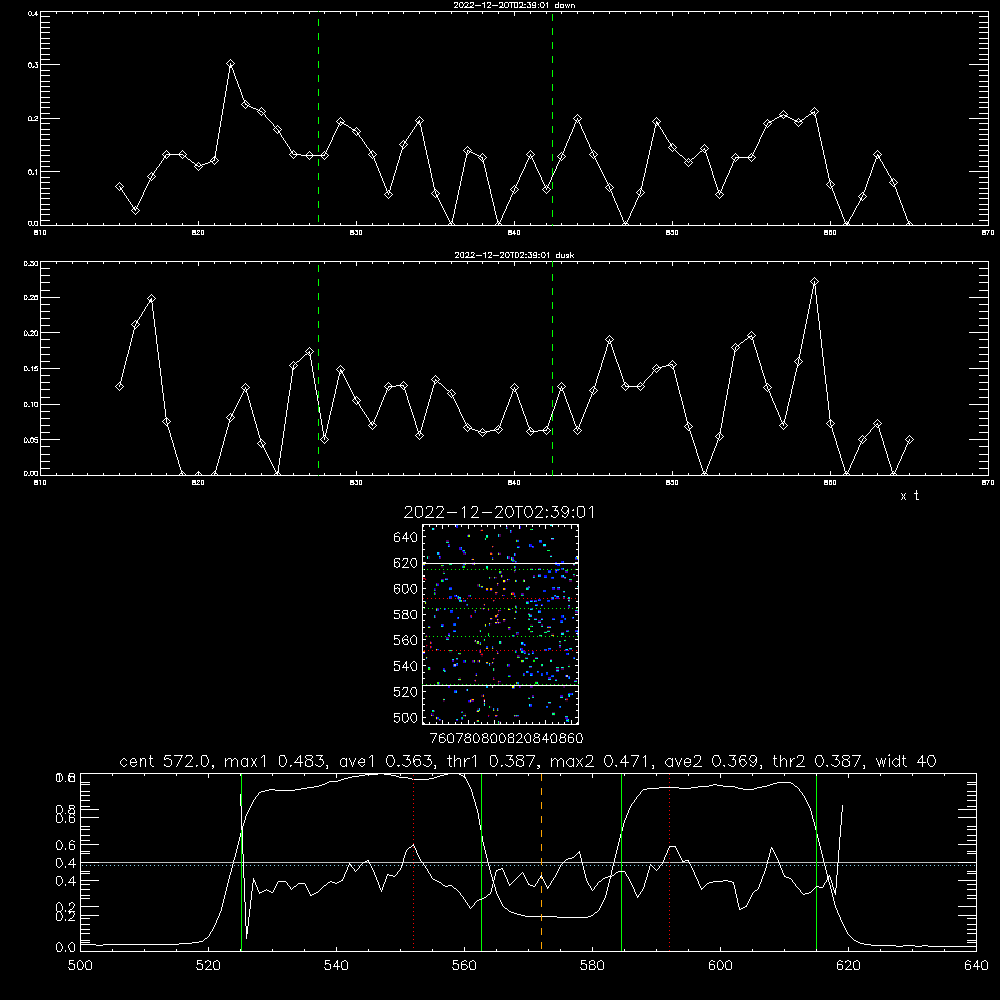Screen dimensions: 1000x1000
Task: Click the right green dashed line in the dusk plot
Action: 552,369
